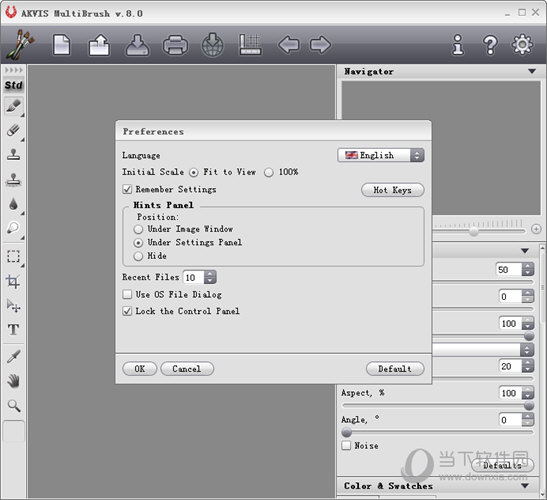This screenshot has height=500, width=547.
Task: Collapse the Color & Swatches panel arrow
Action: (525, 486)
